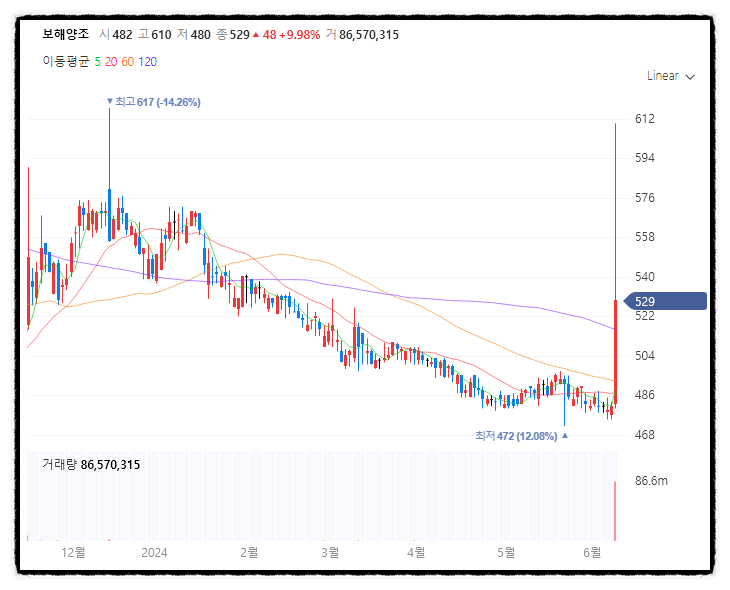
Task: Click the 612 price axis label
Action: [645, 119]
